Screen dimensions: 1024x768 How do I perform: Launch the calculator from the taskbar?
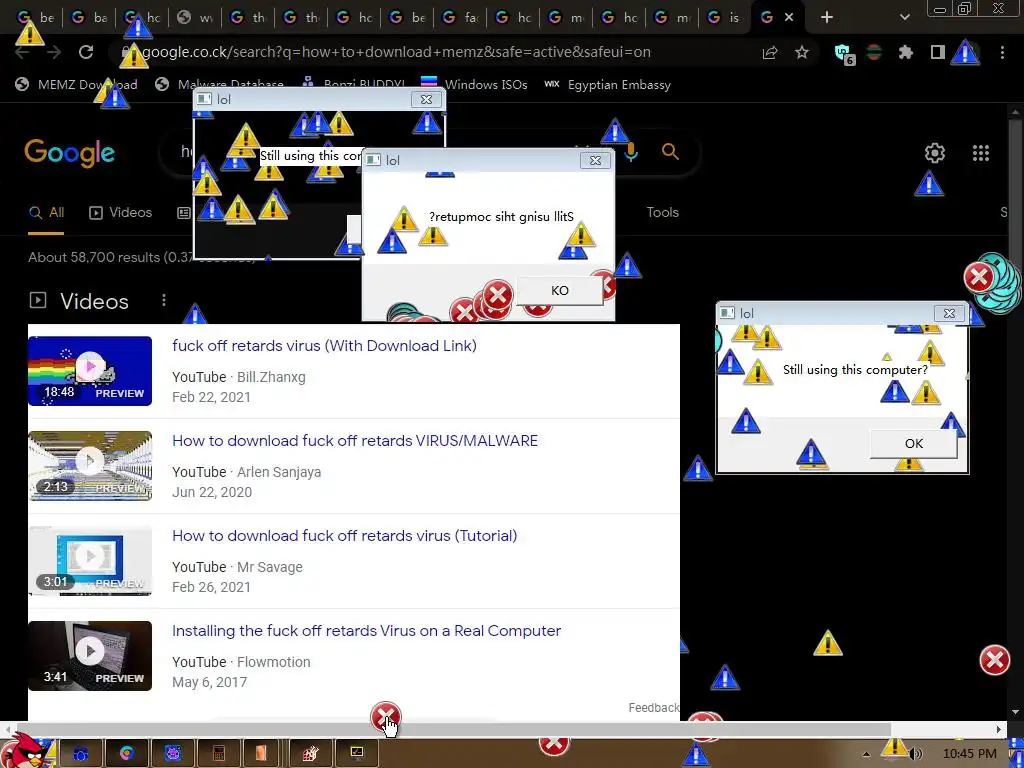218,754
